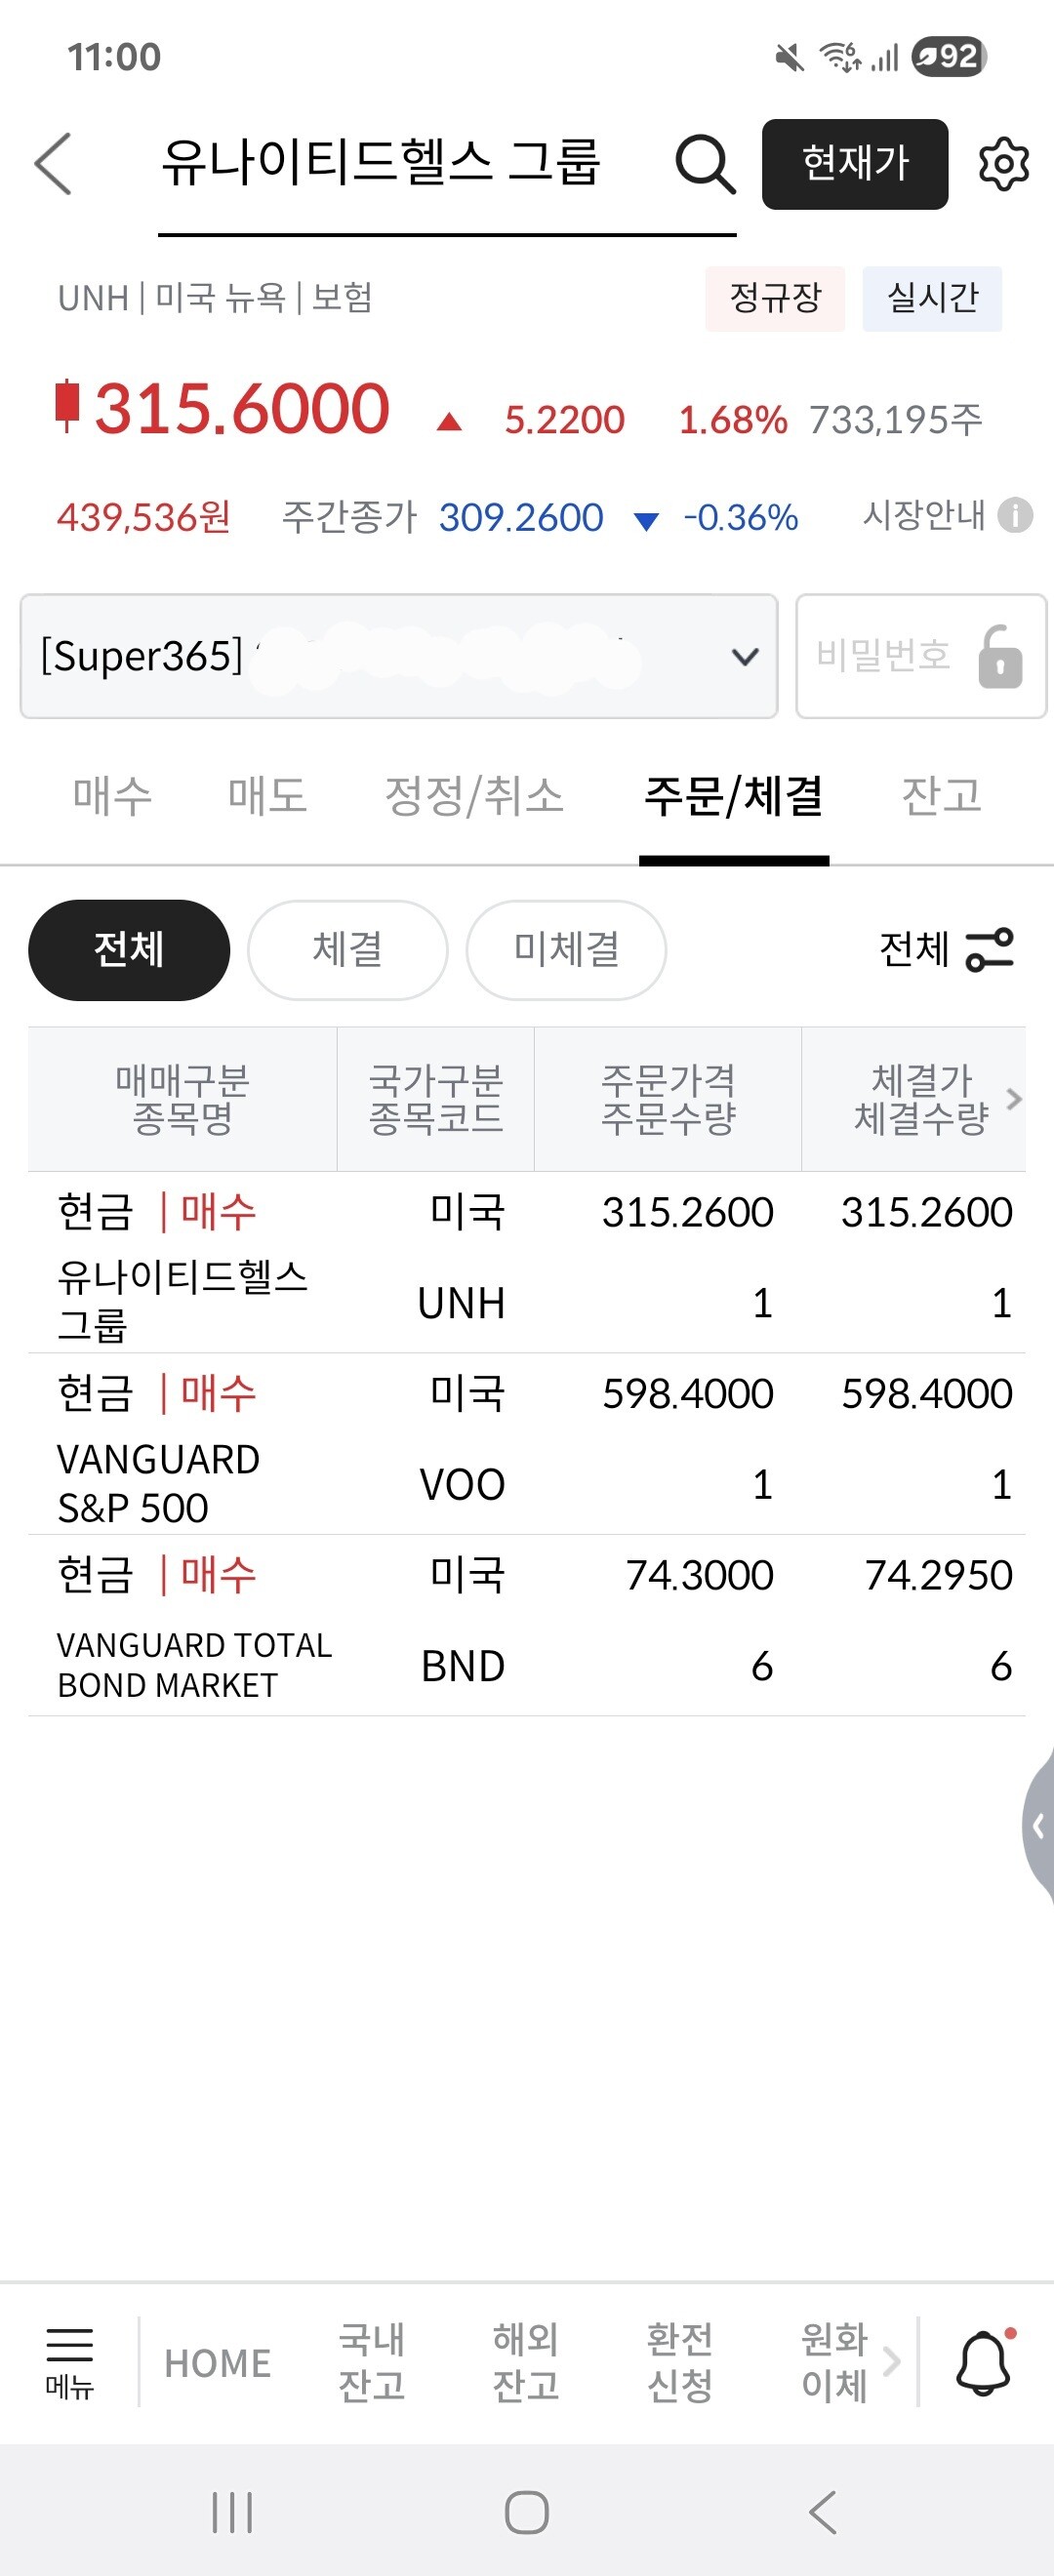Tap the magnifier search icon
1054x2576 pixels.
704,164
